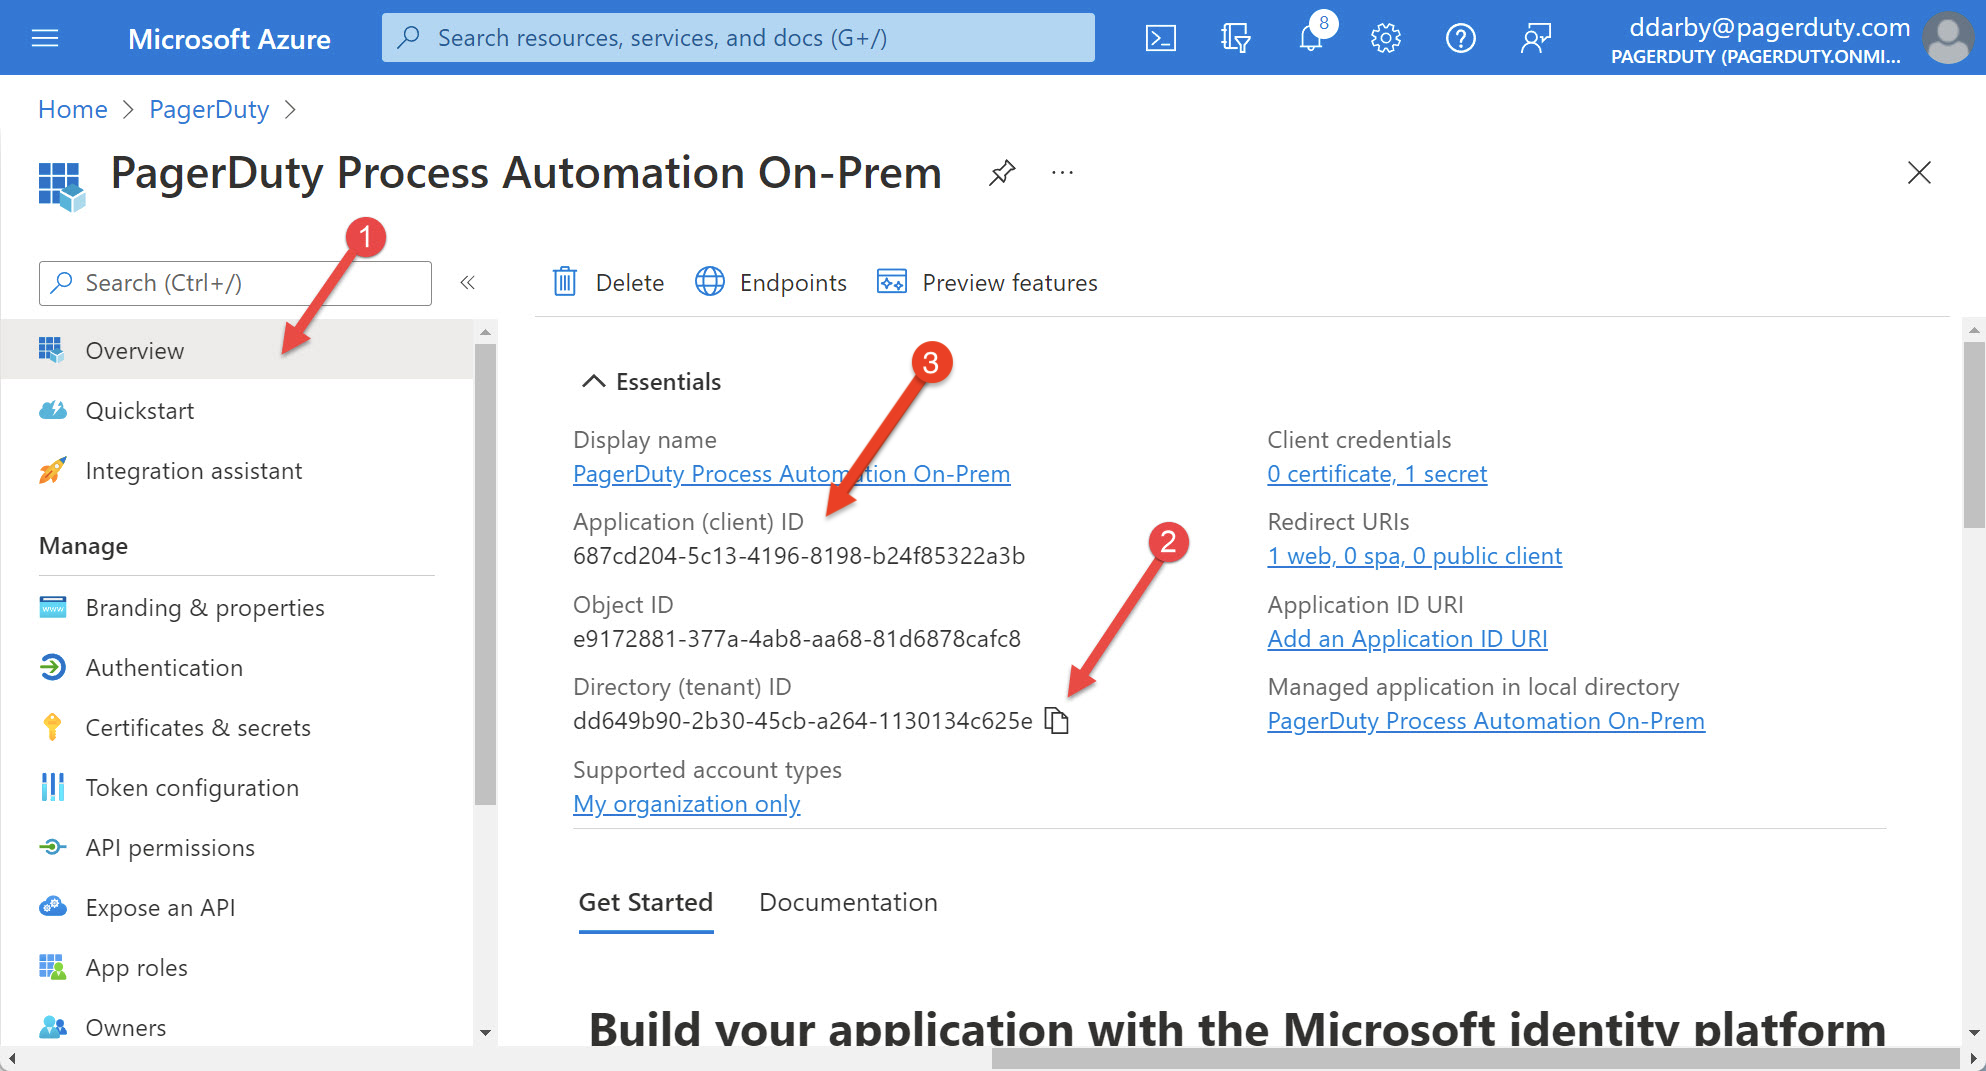This screenshot has height=1071, width=1986.
Task: Click Delete in the command bar
Action: click(608, 282)
